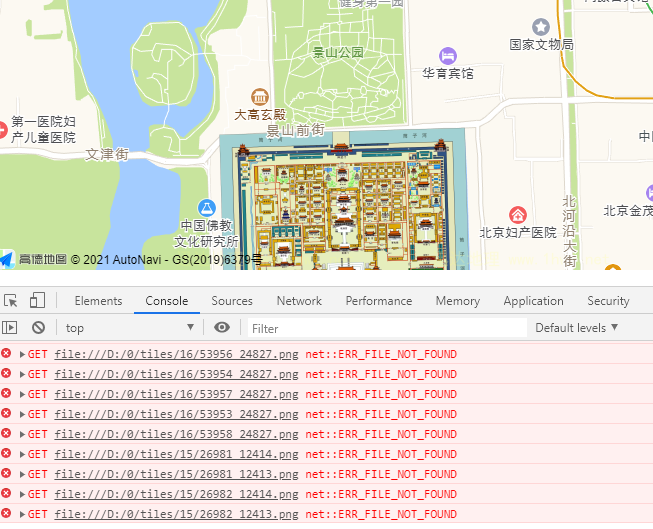Click net::ERR_FILE_NOT_FOUND text for 53956_24827.png
This screenshot has width=653, height=529.
[381, 354]
